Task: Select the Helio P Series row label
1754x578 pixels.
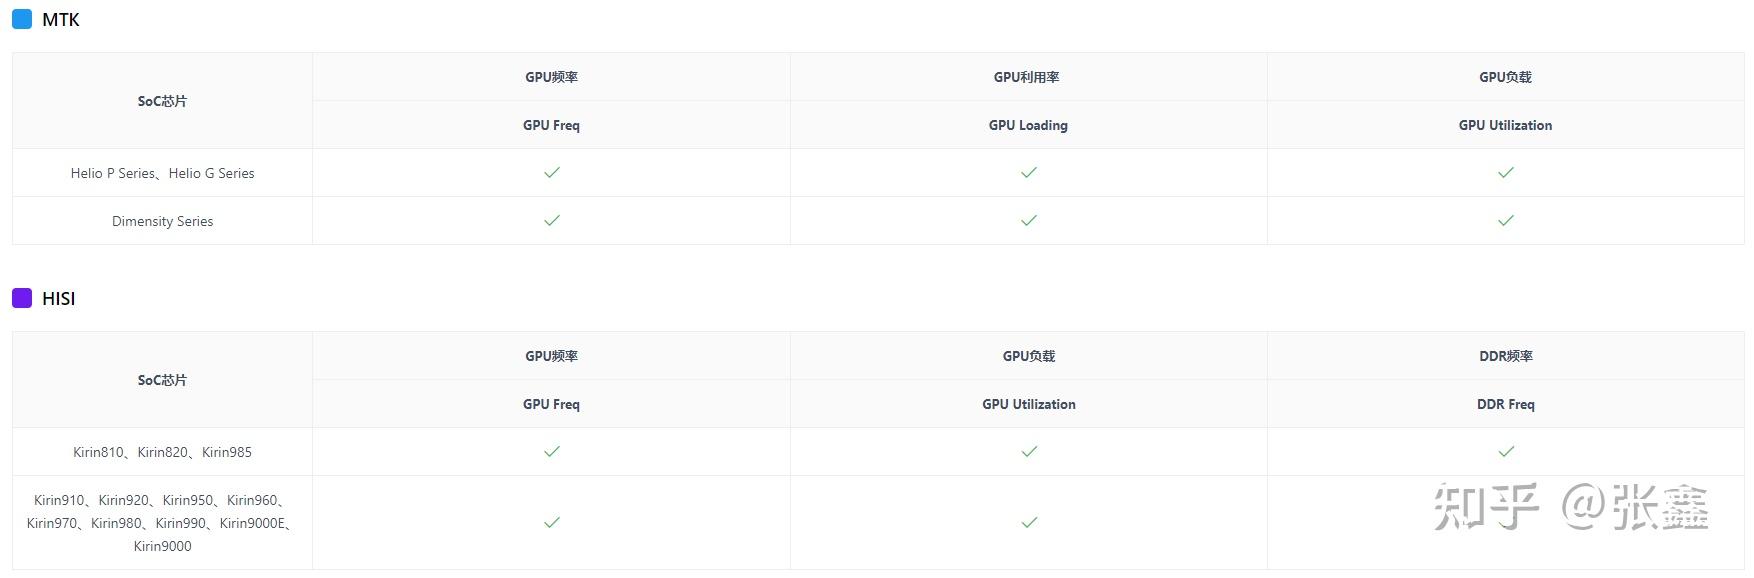Action: click(x=162, y=173)
